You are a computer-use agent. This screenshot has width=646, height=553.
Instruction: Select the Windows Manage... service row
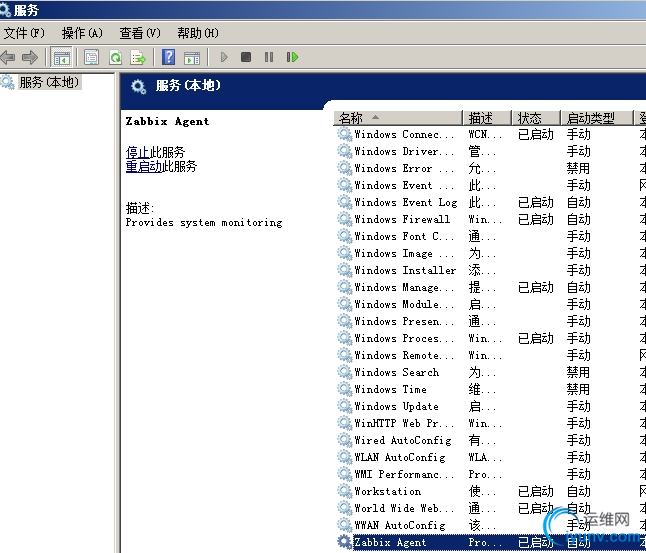point(490,287)
